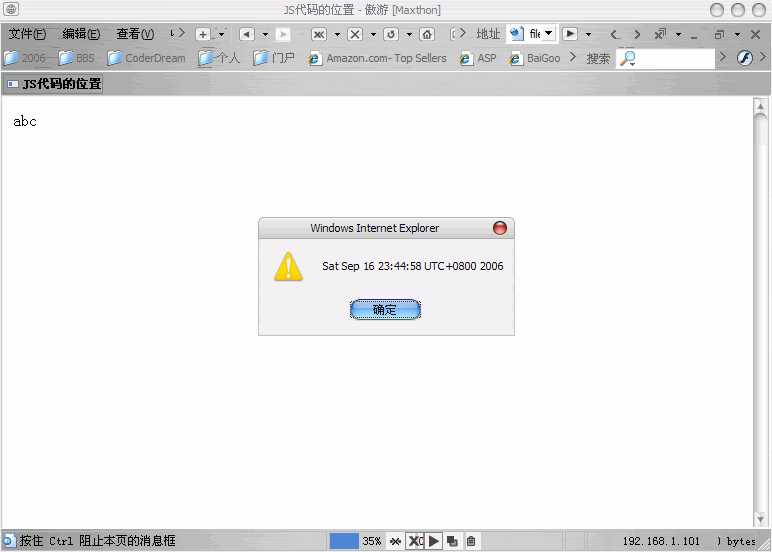Click the stop-all double-X toolbar button
772x552 pixels.
[319, 34]
